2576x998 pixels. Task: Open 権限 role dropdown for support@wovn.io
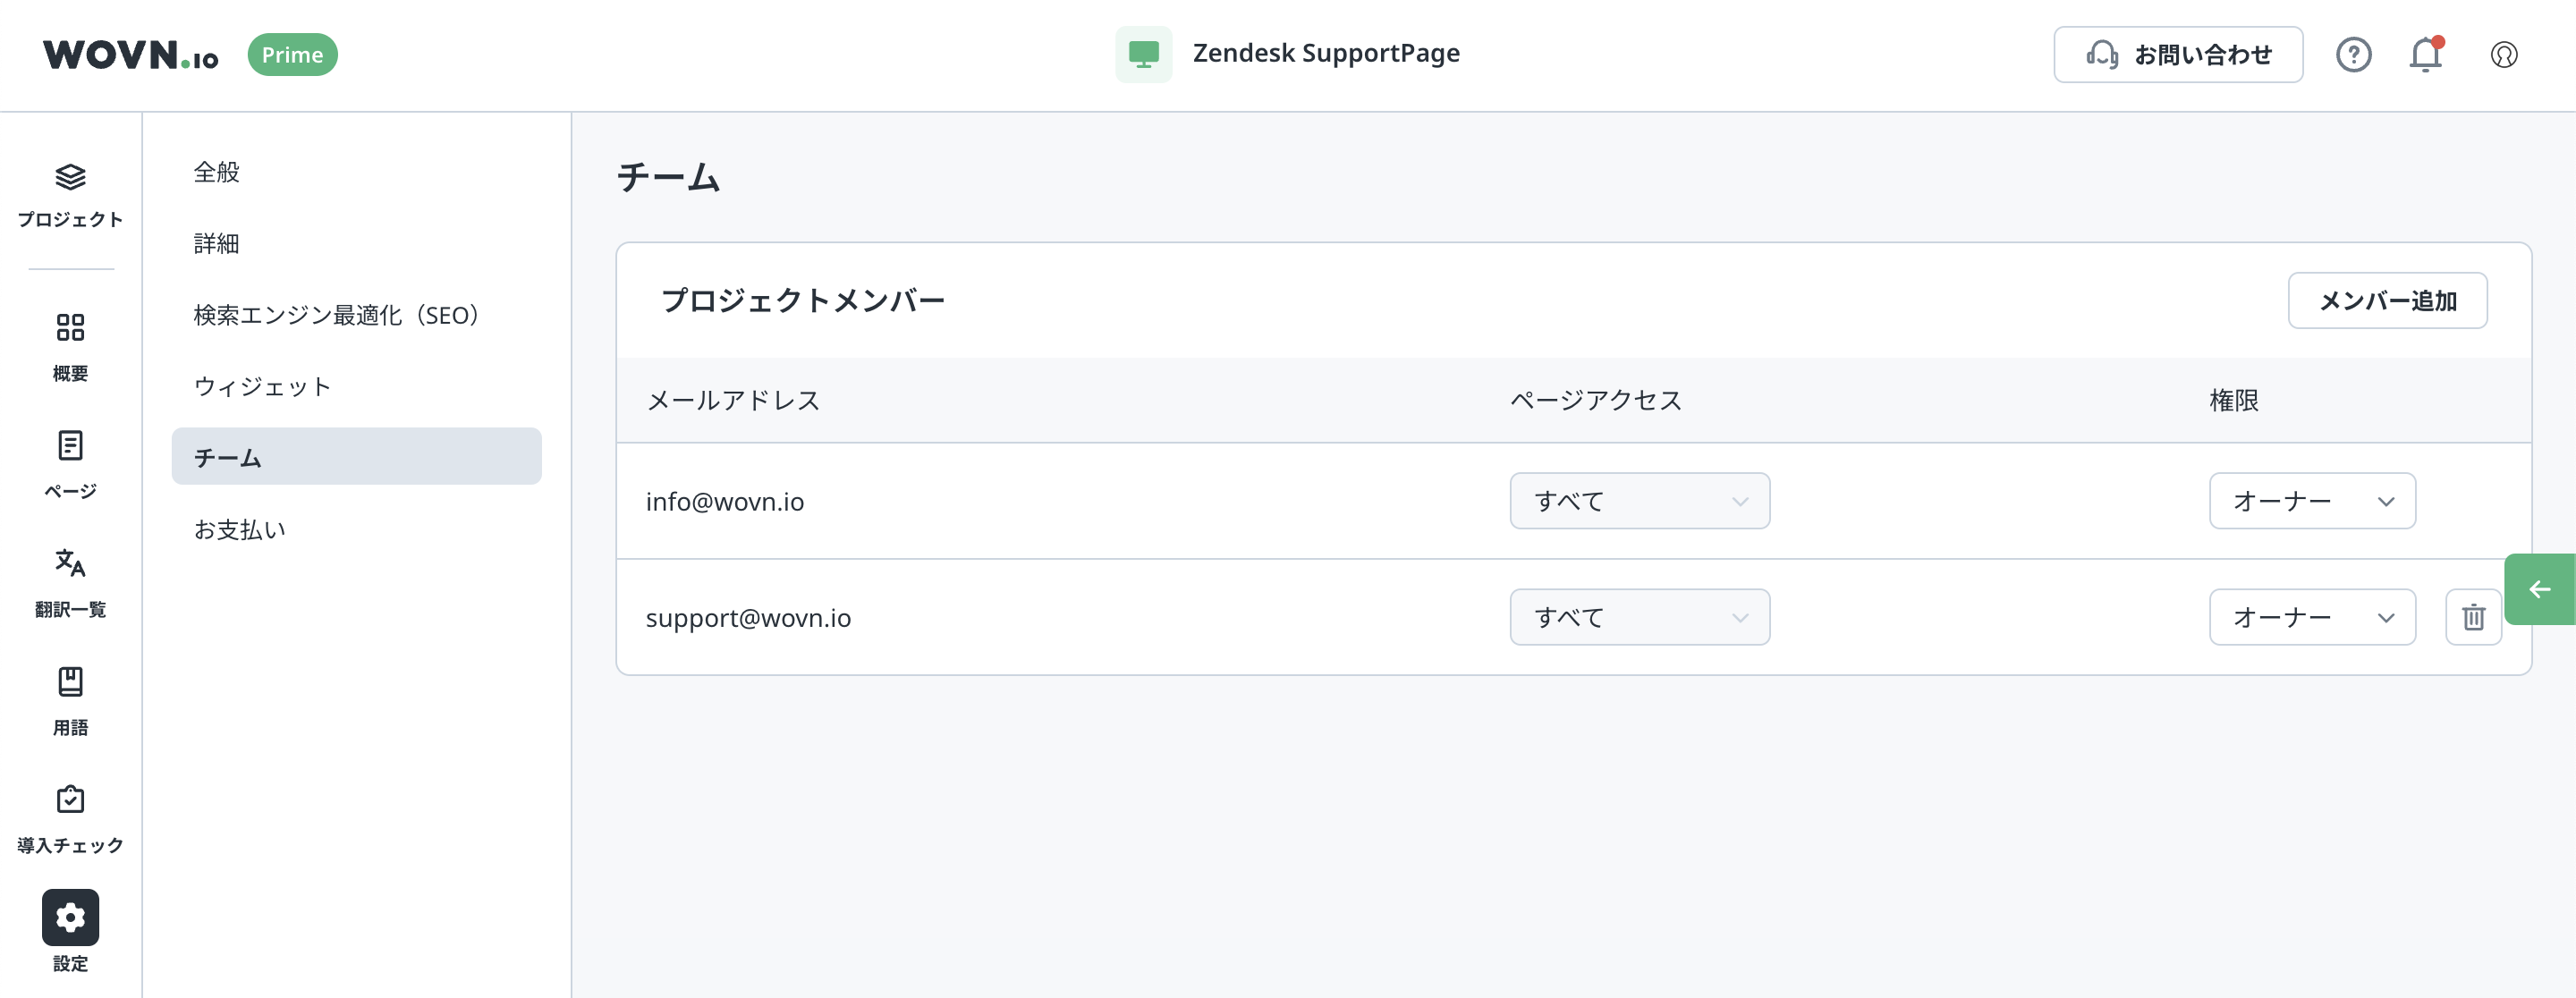click(x=2312, y=617)
